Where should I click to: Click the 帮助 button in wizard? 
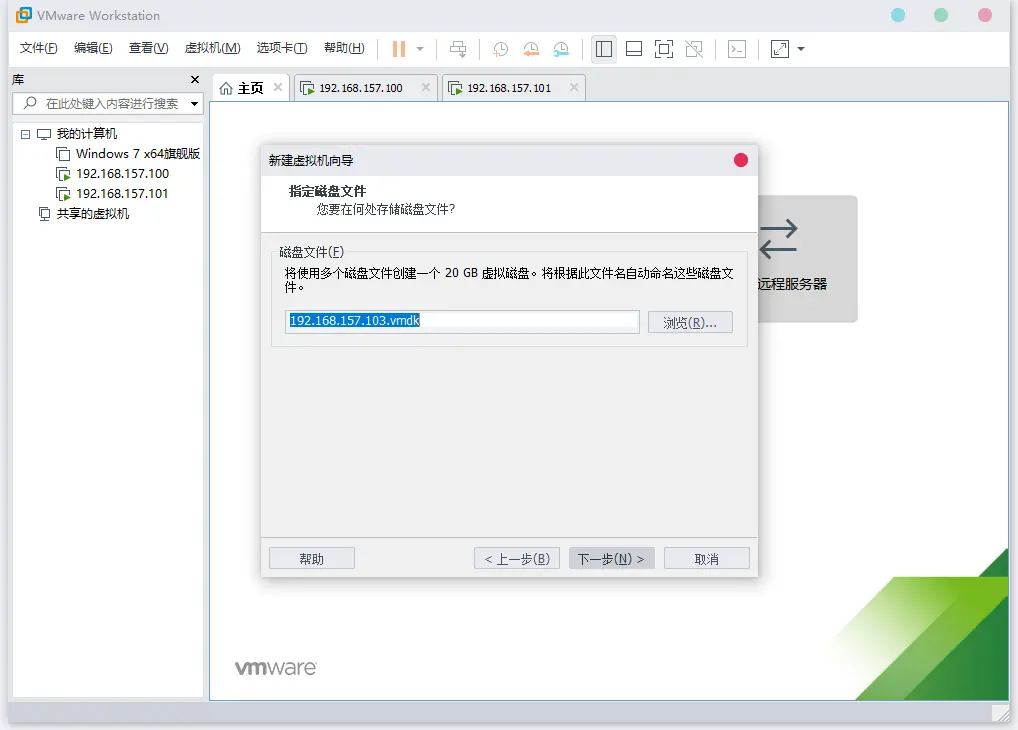point(312,559)
